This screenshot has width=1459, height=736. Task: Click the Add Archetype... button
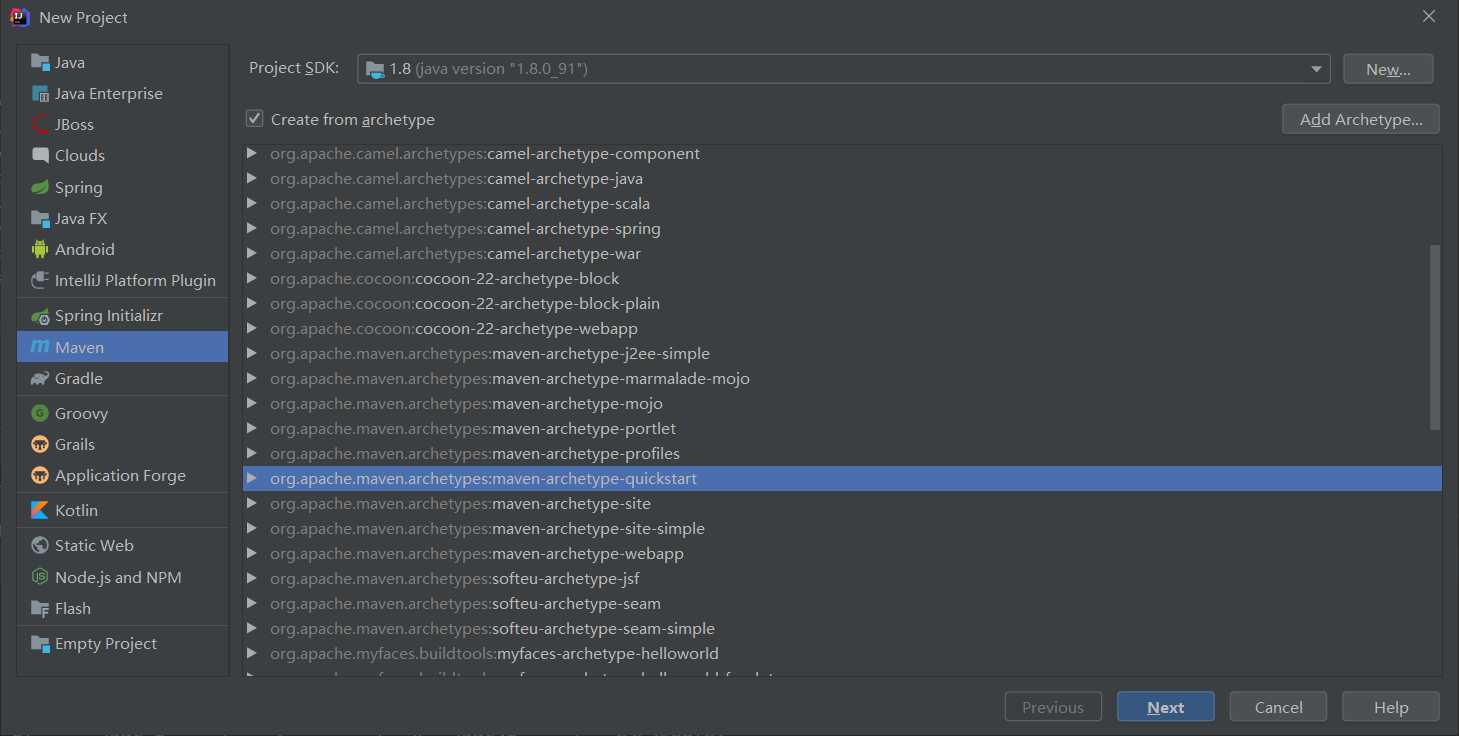pyautogui.click(x=1361, y=119)
